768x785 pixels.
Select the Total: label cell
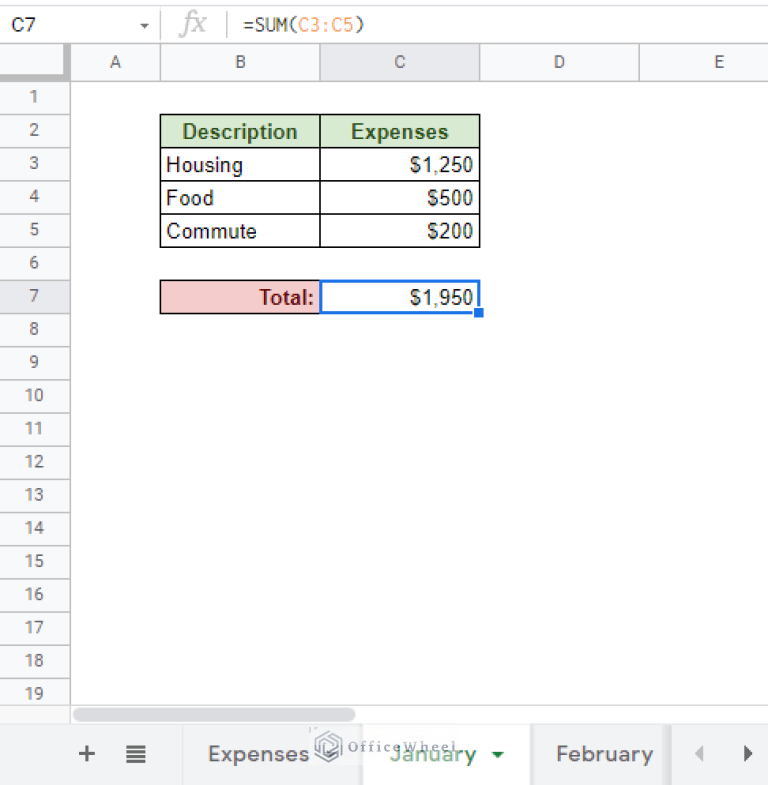(240, 297)
